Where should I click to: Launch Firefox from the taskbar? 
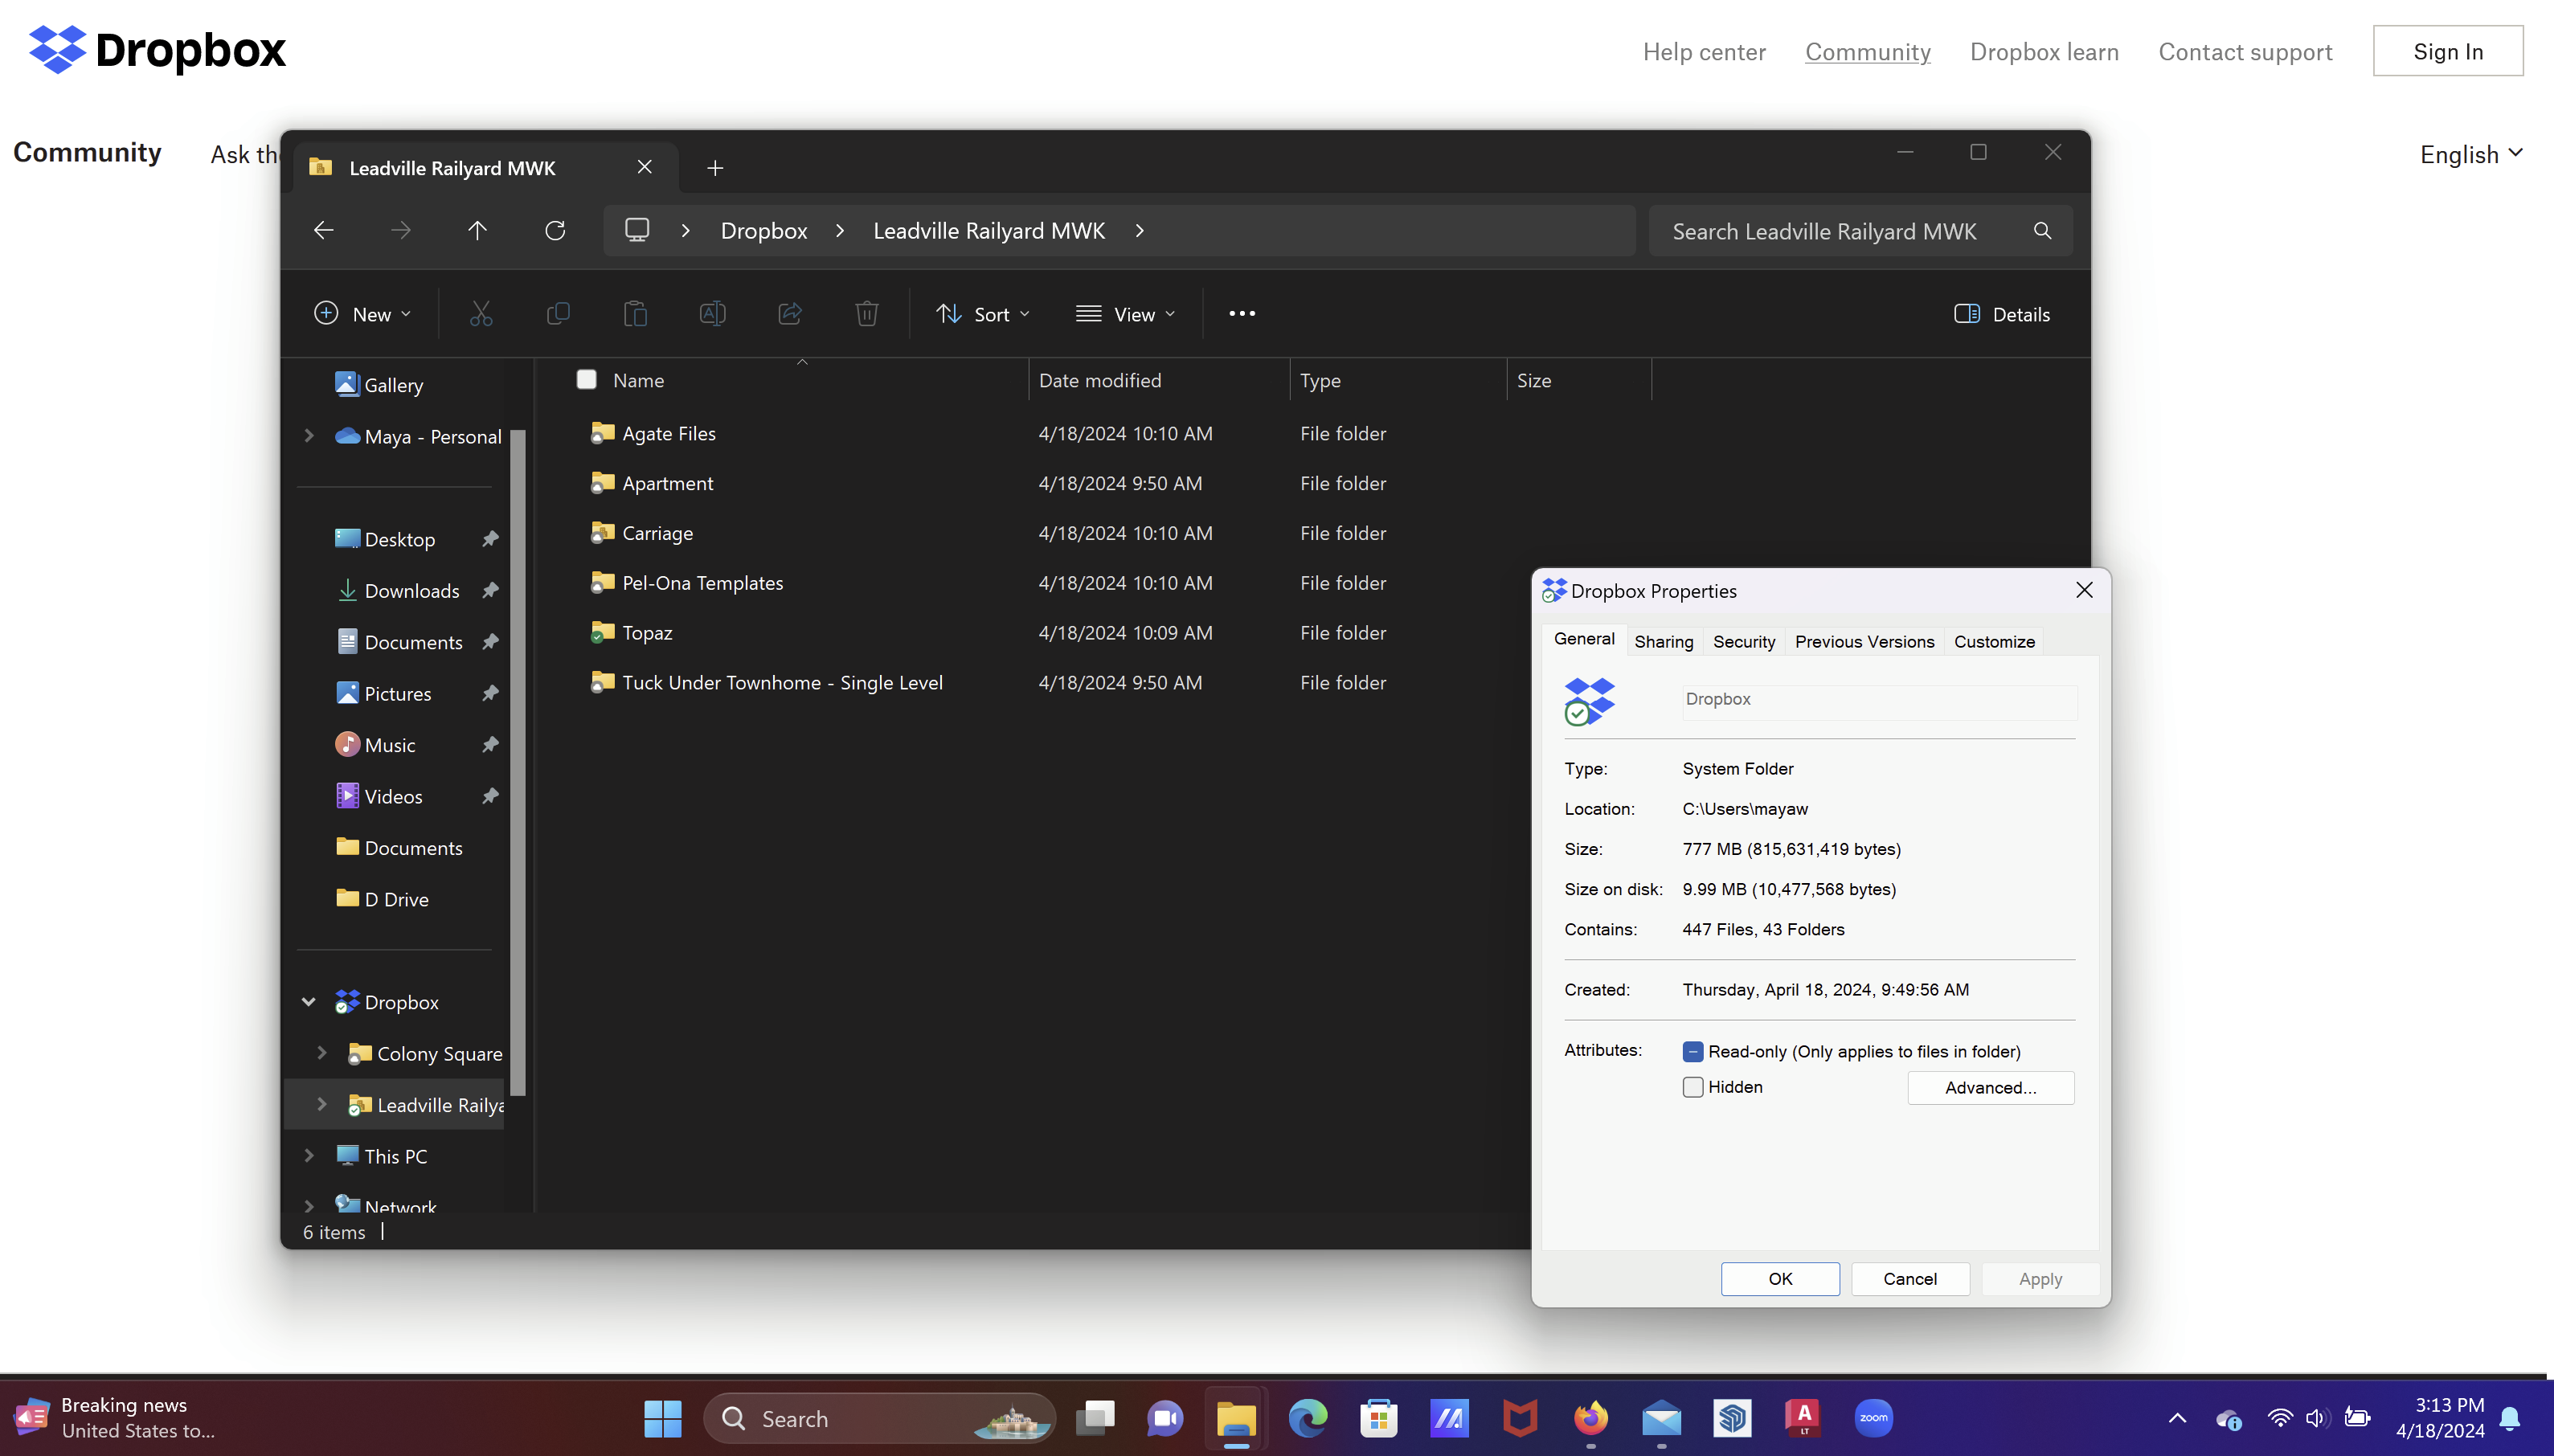(x=1590, y=1418)
